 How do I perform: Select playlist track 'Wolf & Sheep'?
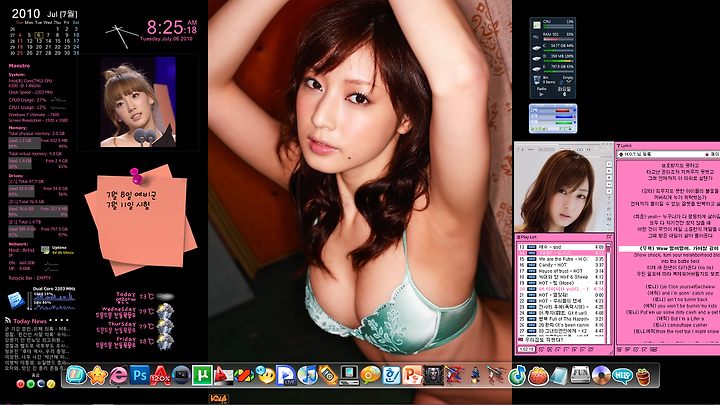[561, 277]
